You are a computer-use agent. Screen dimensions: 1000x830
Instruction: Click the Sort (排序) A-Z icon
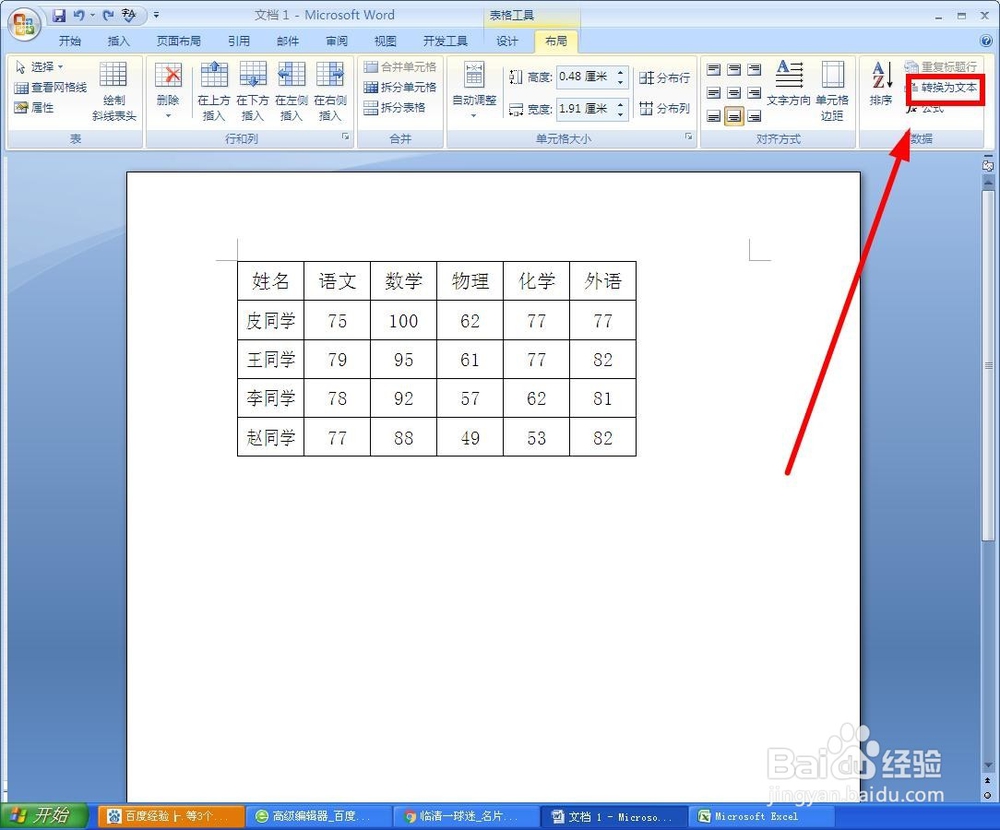pos(881,75)
